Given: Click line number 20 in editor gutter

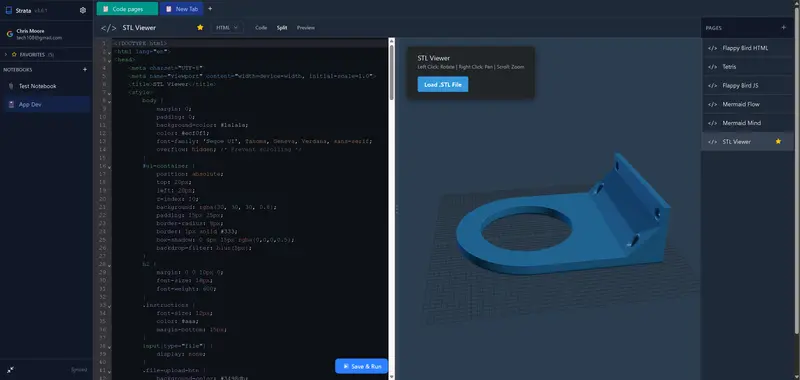Looking at the screenshot, I should (103, 199).
